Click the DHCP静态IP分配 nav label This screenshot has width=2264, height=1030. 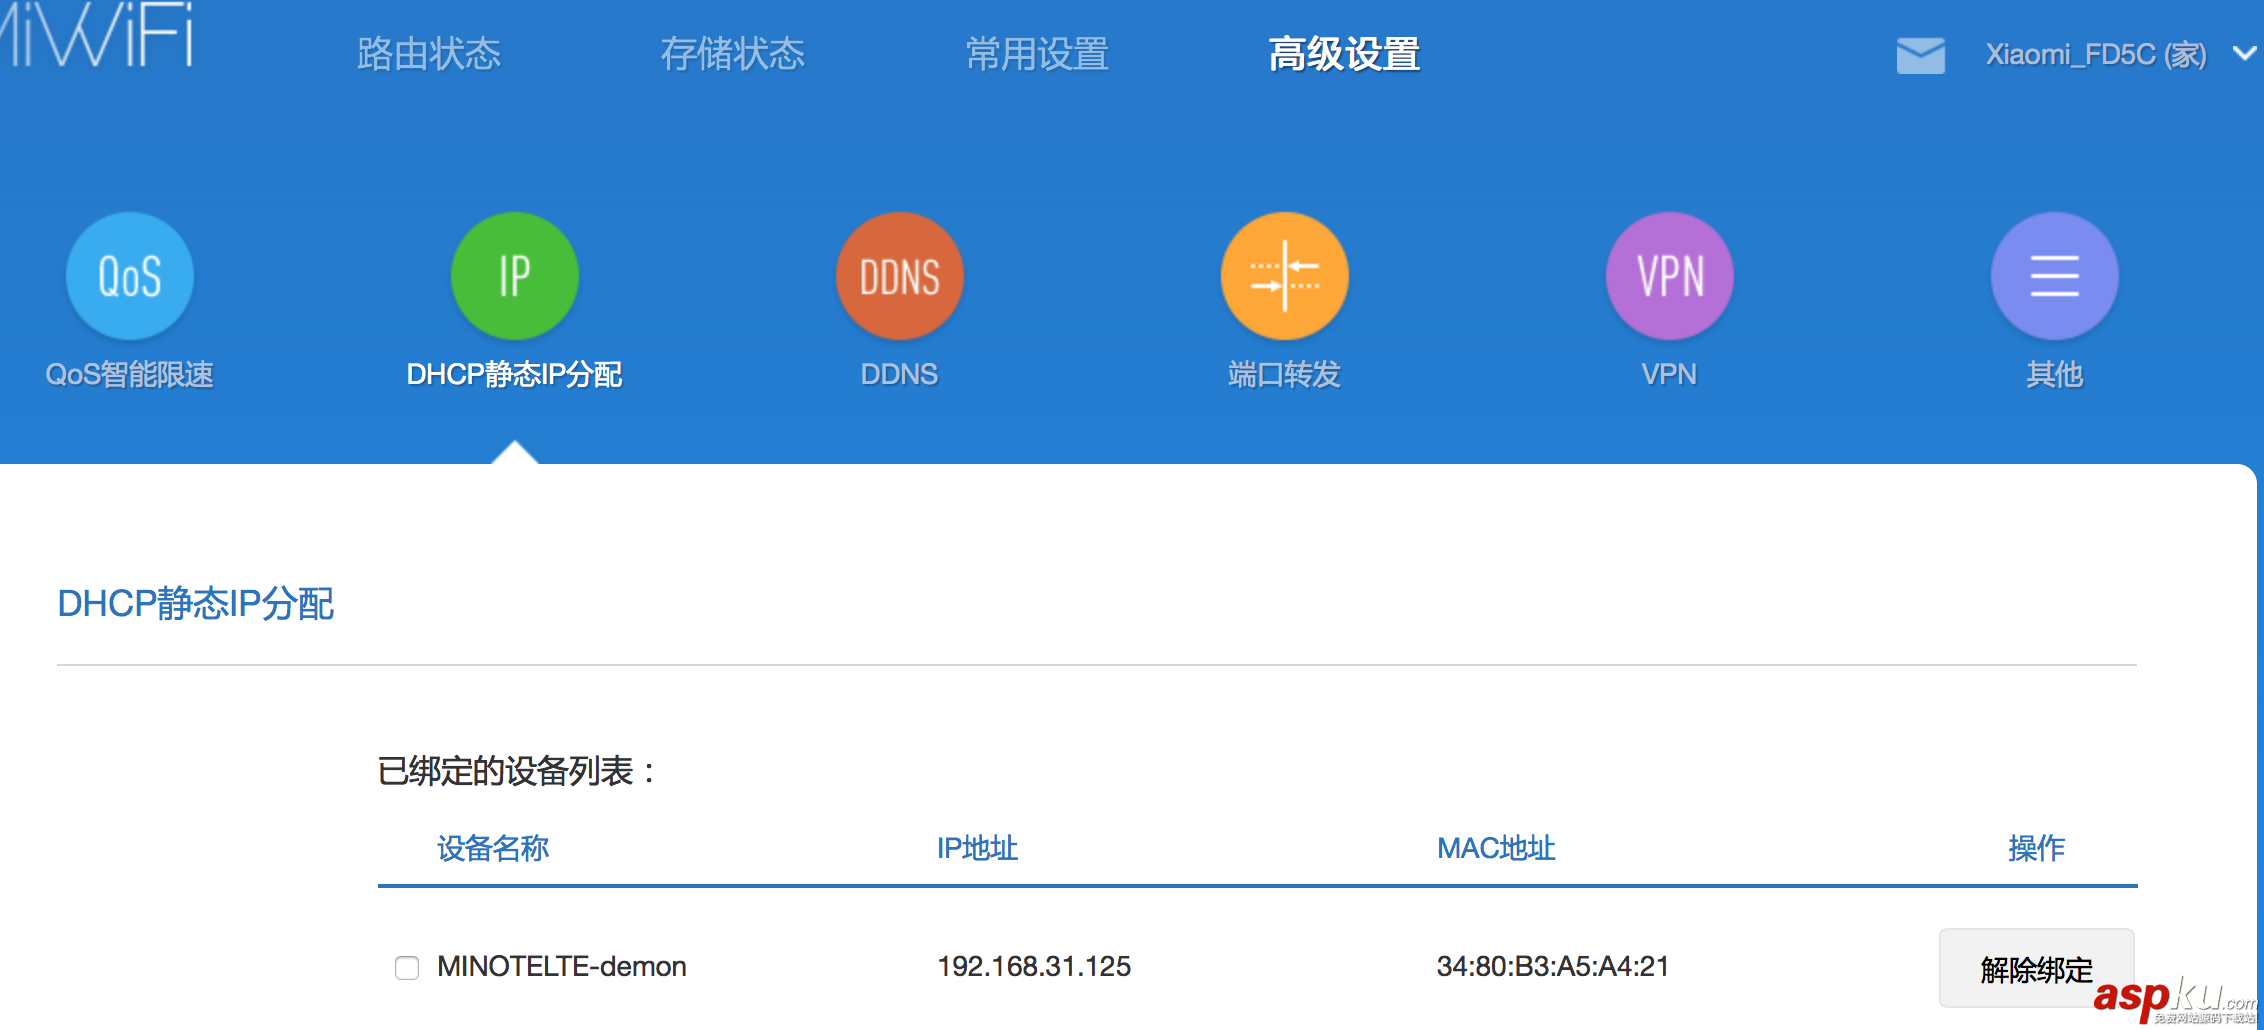(515, 374)
